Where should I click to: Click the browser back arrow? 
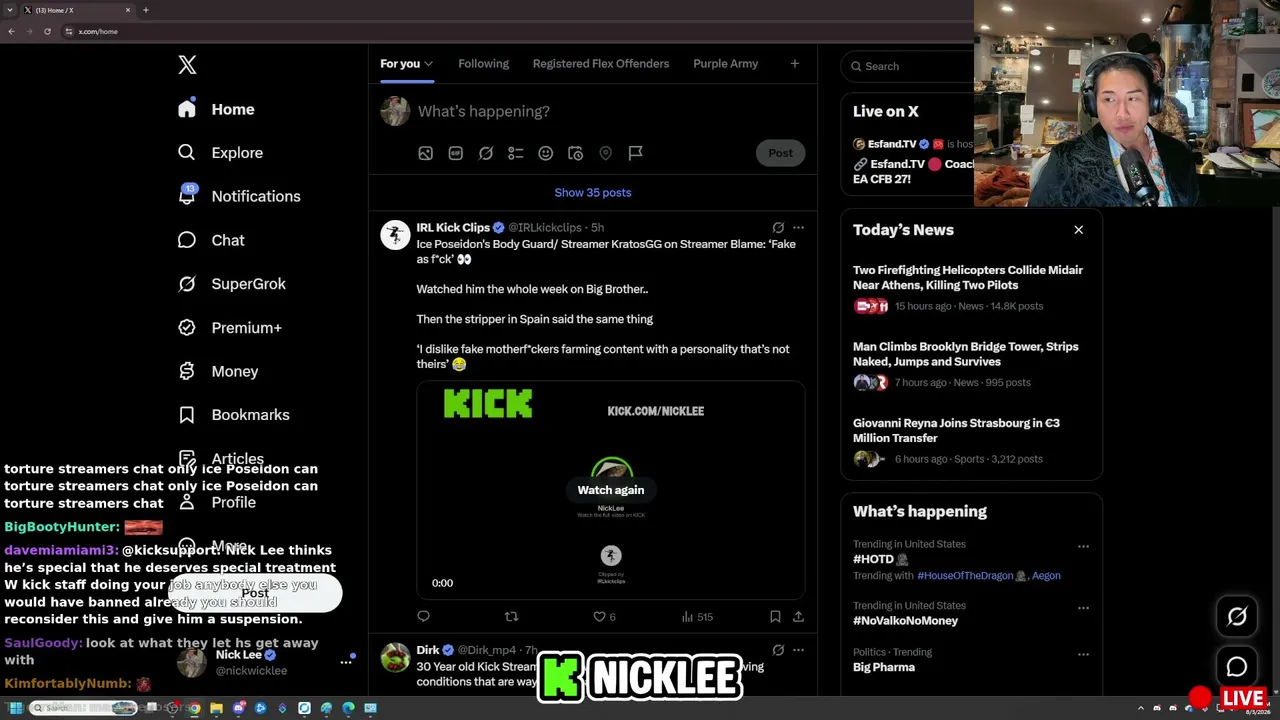click(11, 31)
